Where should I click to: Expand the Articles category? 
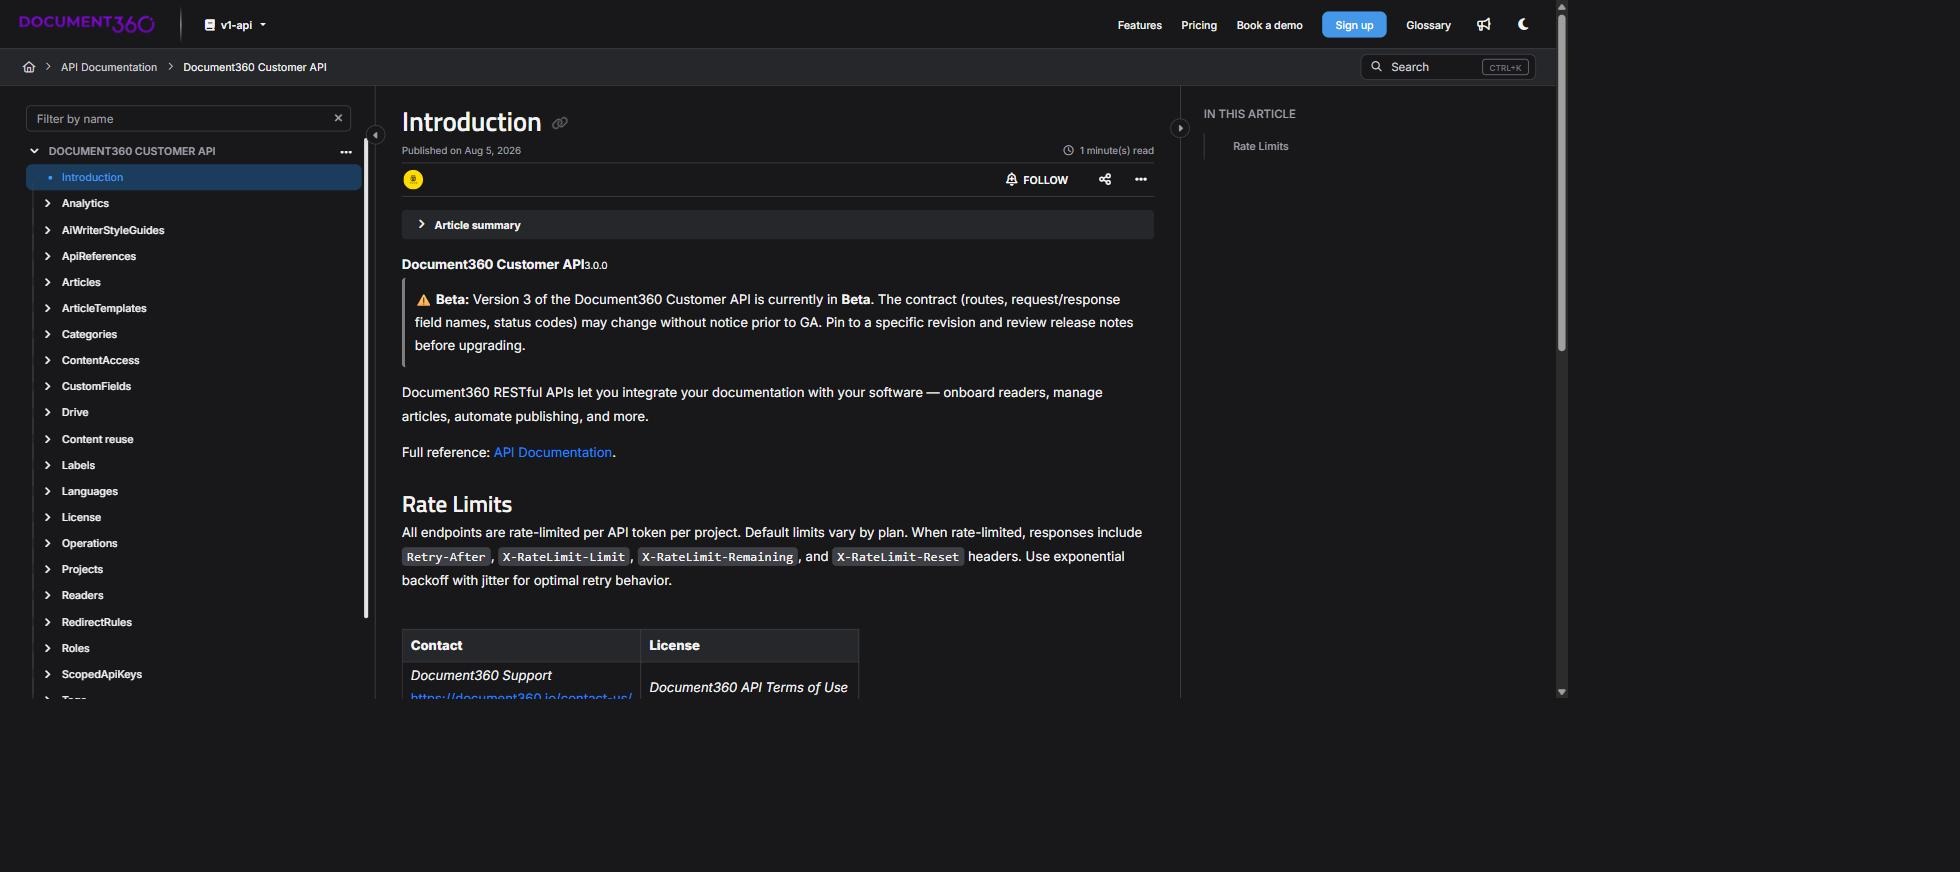tap(47, 282)
